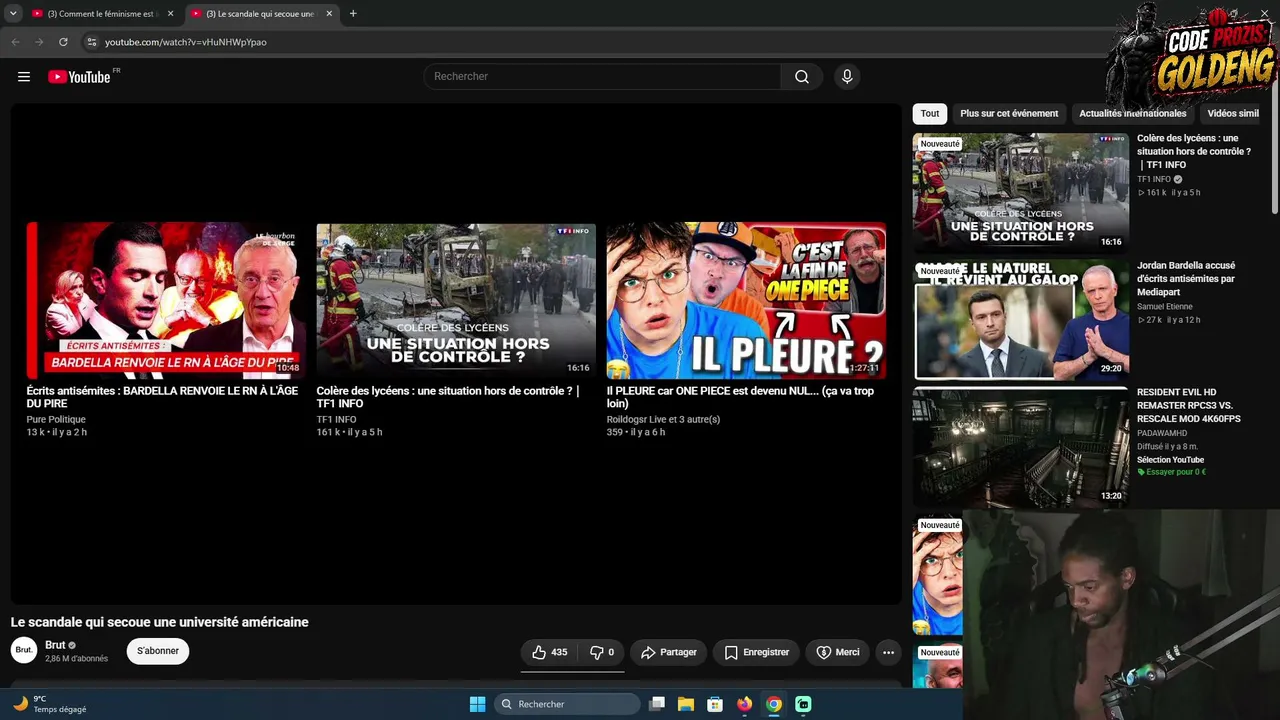The image size is (1280, 720).
Task: Open the three-dot more actions menu
Action: point(888,652)
